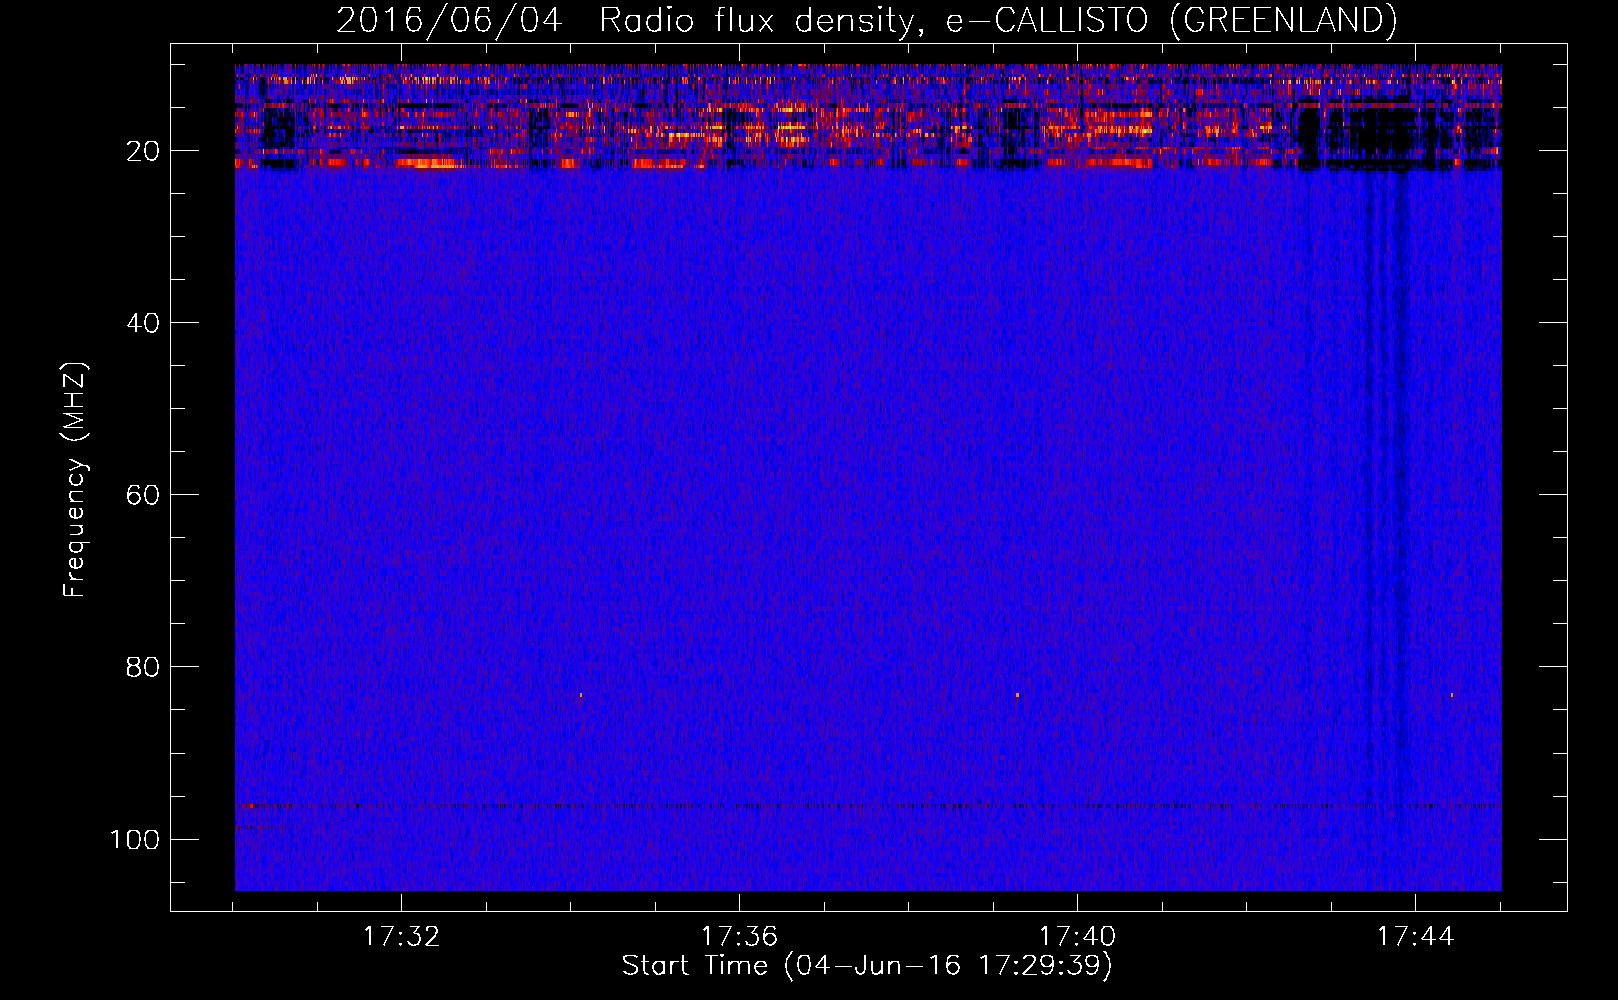Click the 40 MHz frequency tick label

tap(143, 323)
